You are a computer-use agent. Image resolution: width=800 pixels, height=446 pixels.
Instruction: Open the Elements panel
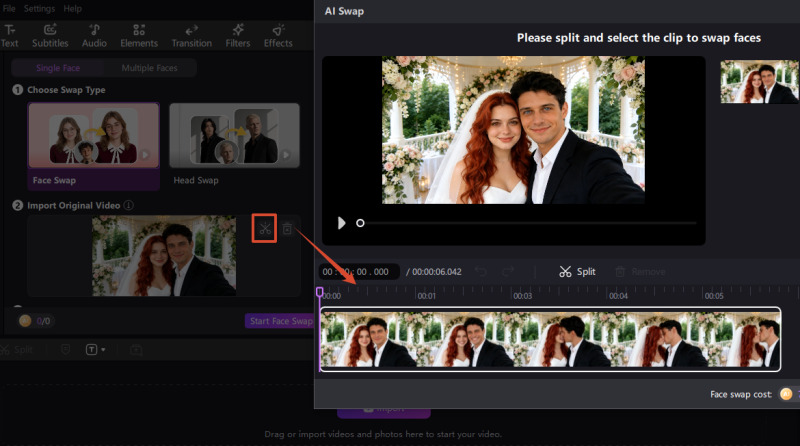pyautogui.click(x=139, y=36)
